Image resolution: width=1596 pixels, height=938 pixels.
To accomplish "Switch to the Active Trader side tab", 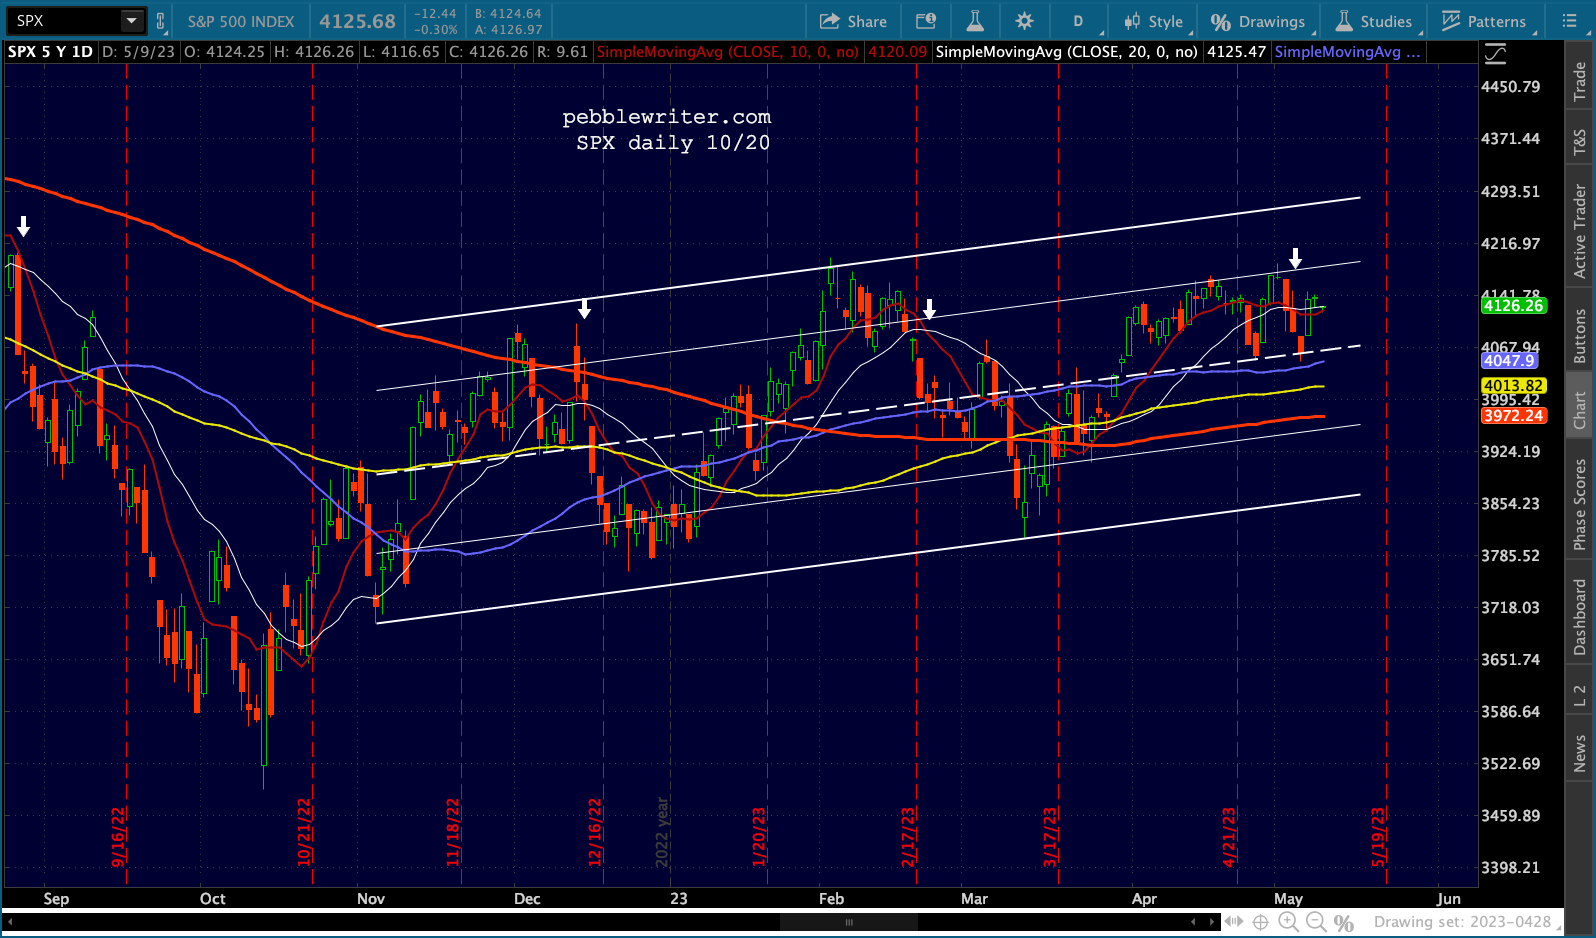I will tap(1580, 231).
